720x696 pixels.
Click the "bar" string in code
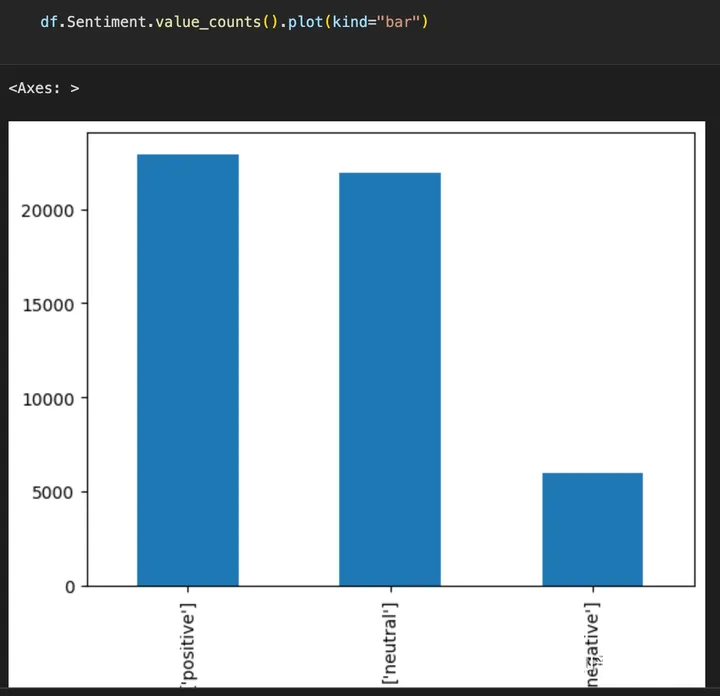[398, 21]
